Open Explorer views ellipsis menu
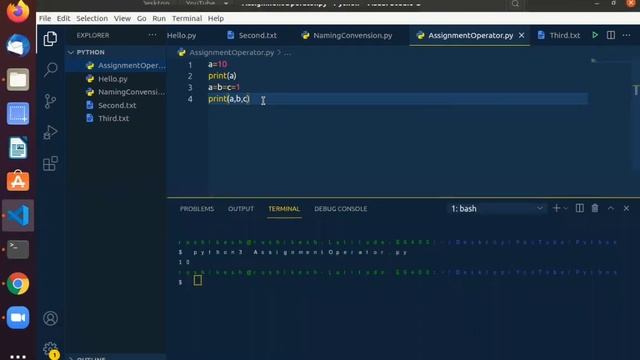Screen dimensions: 640x360 coord(152,35)
